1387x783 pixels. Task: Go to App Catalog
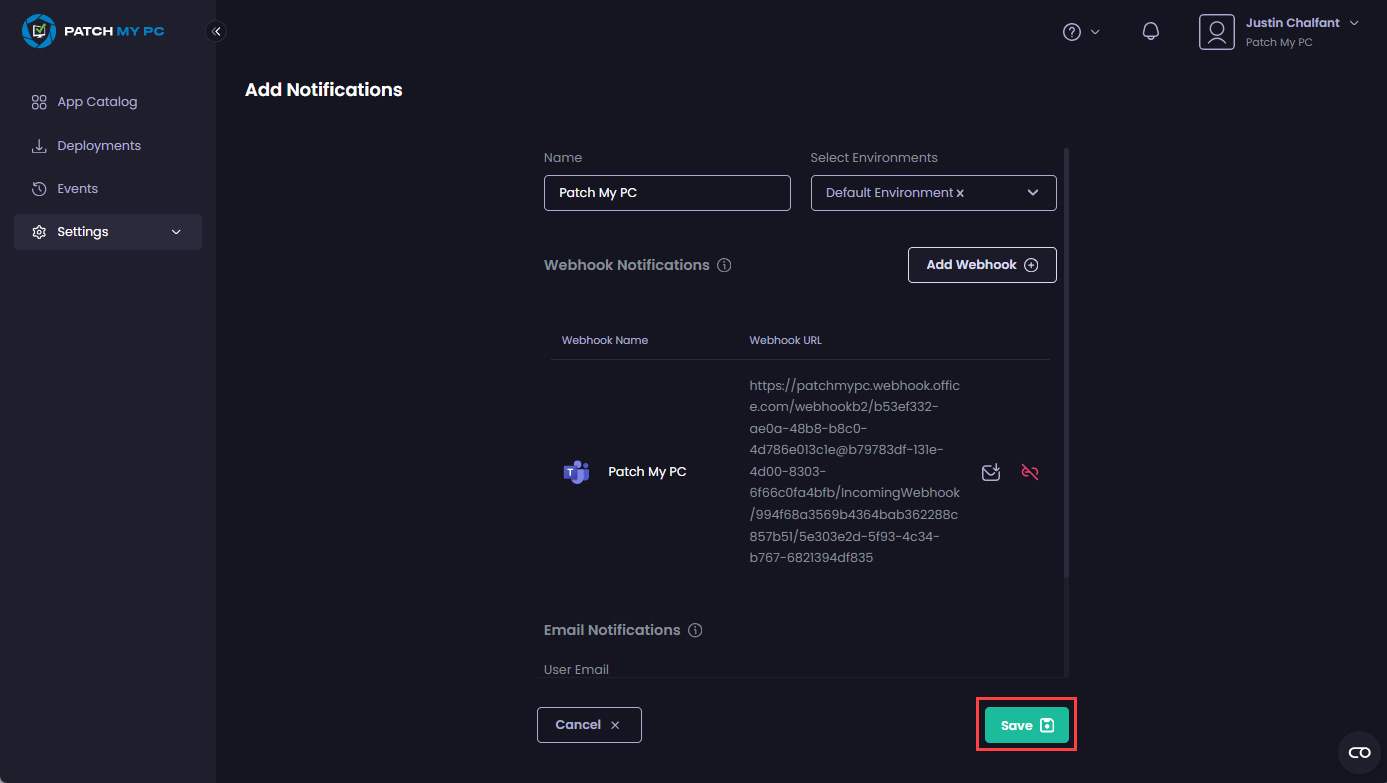click(97, 102)
